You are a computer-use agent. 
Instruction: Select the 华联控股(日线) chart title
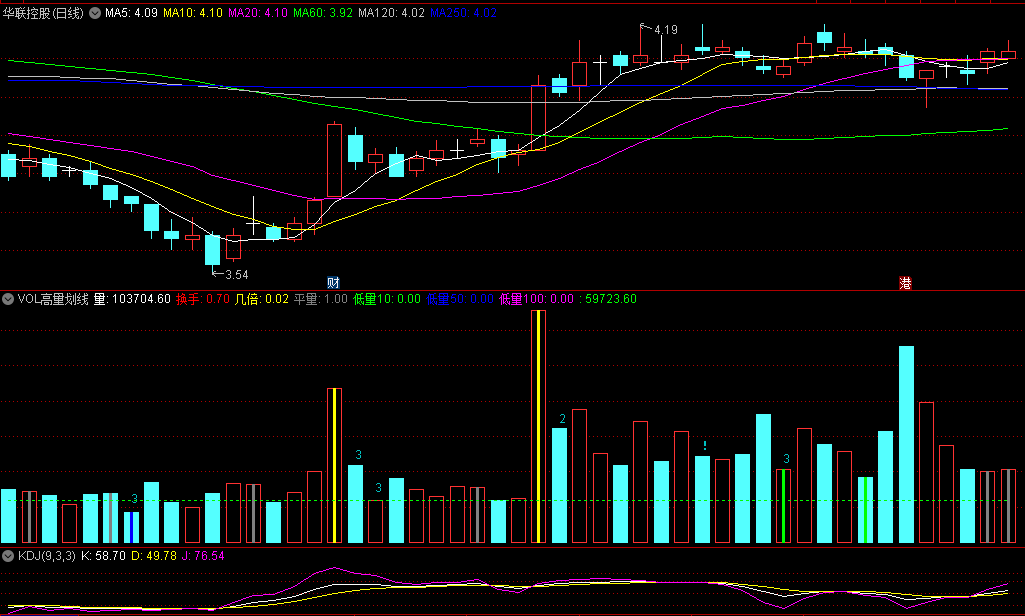tap(43, 12)
